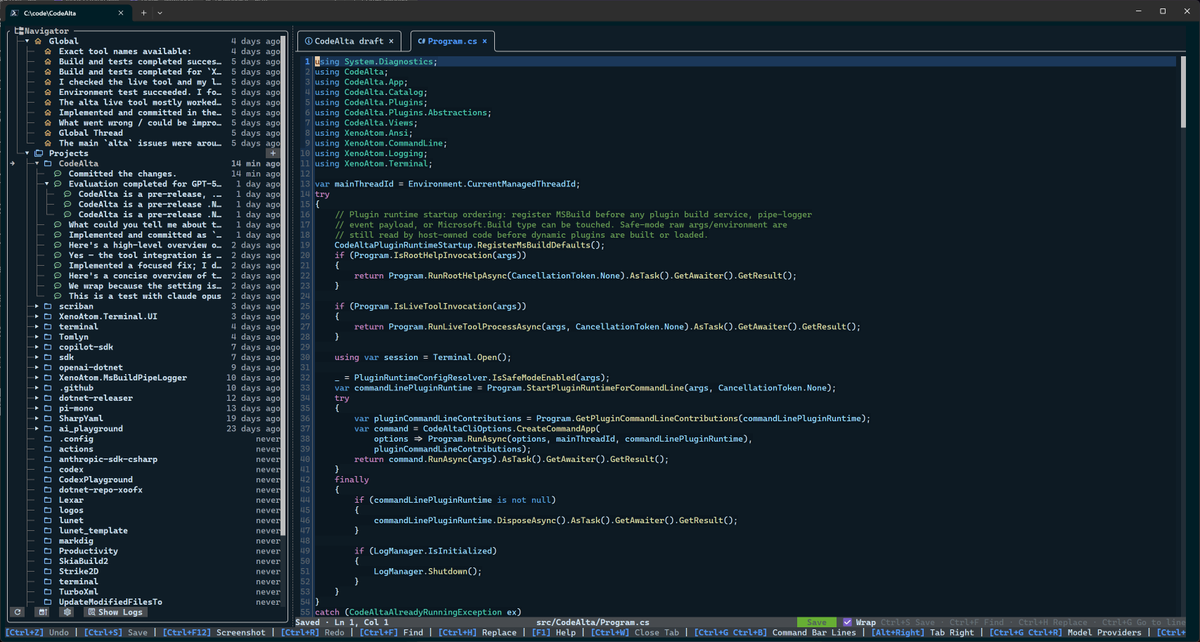The image size is (1200, 642).
Task: Click folder icon of scriban project
Action: click(47, 306)
